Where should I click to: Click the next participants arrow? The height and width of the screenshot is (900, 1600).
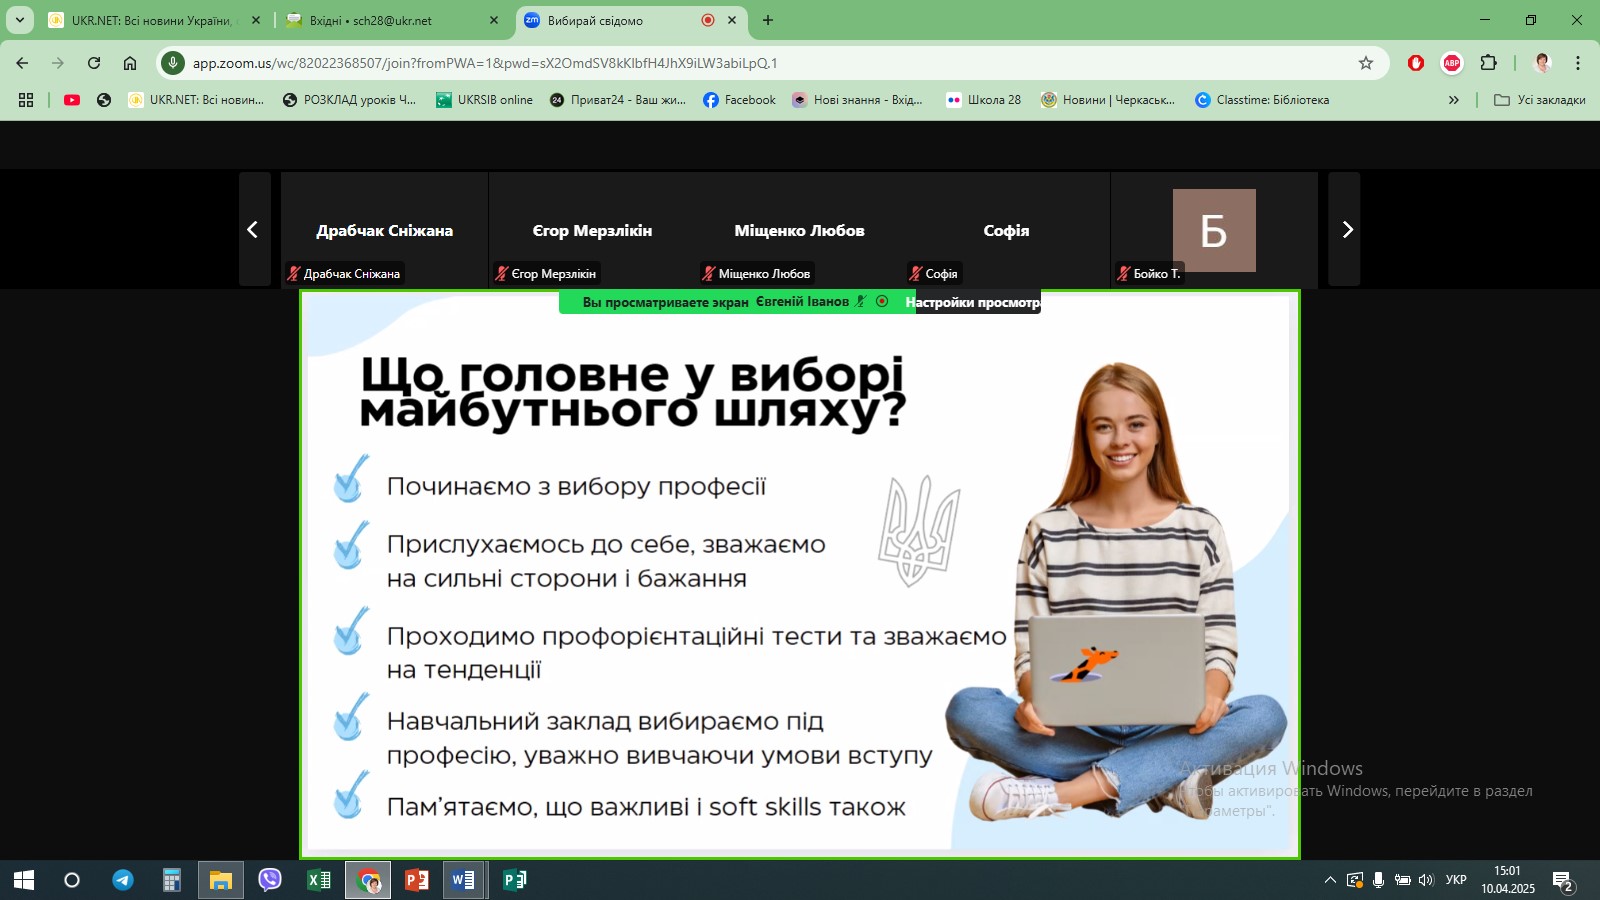[x=1346, y=230]
